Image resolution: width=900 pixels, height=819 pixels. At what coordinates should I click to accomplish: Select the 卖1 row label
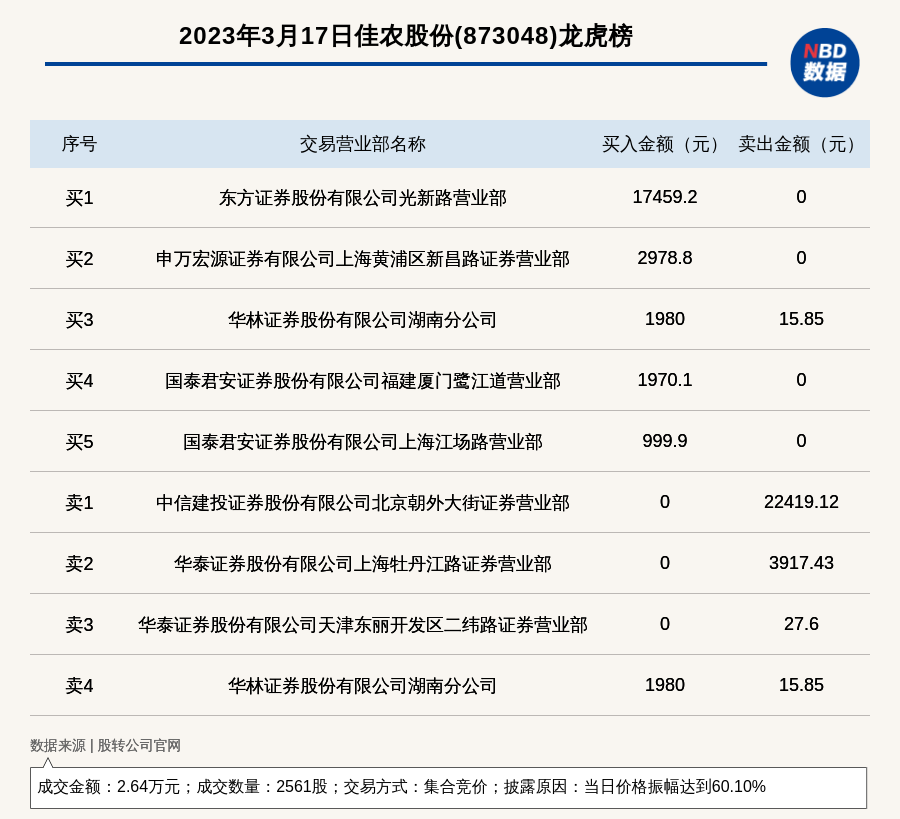(79, 503)
